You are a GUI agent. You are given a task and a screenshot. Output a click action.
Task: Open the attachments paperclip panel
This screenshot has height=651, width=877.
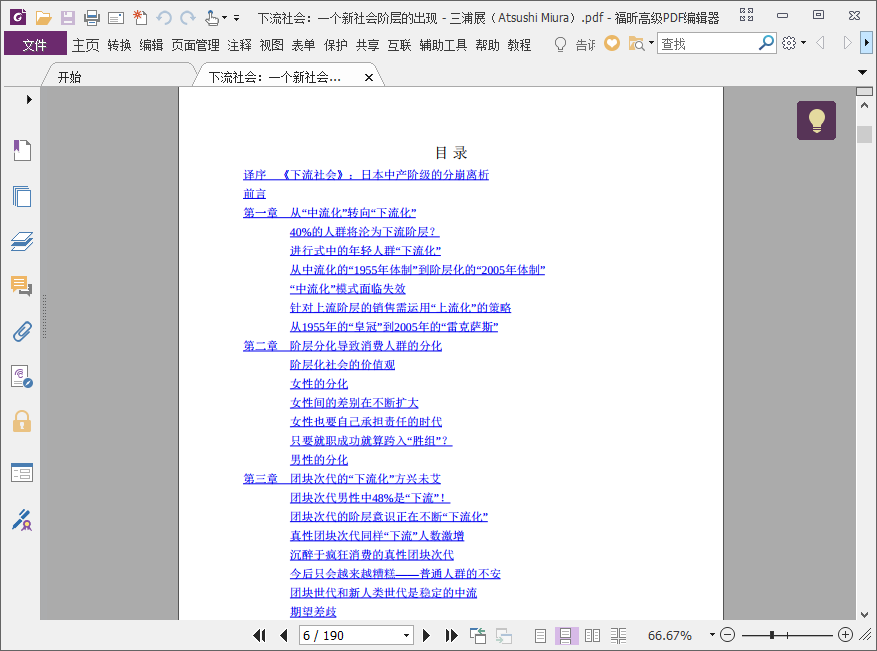tap(22, 332)
